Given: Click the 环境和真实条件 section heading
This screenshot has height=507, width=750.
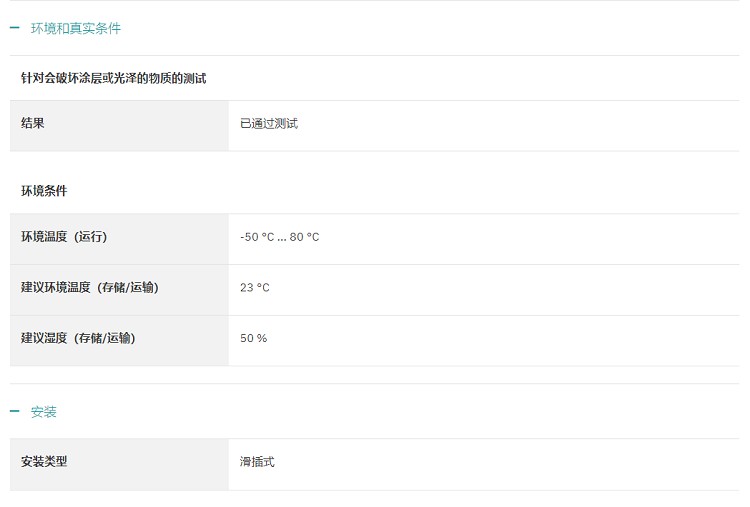Looking at the screenshot, I should click(x=76, y=28).
